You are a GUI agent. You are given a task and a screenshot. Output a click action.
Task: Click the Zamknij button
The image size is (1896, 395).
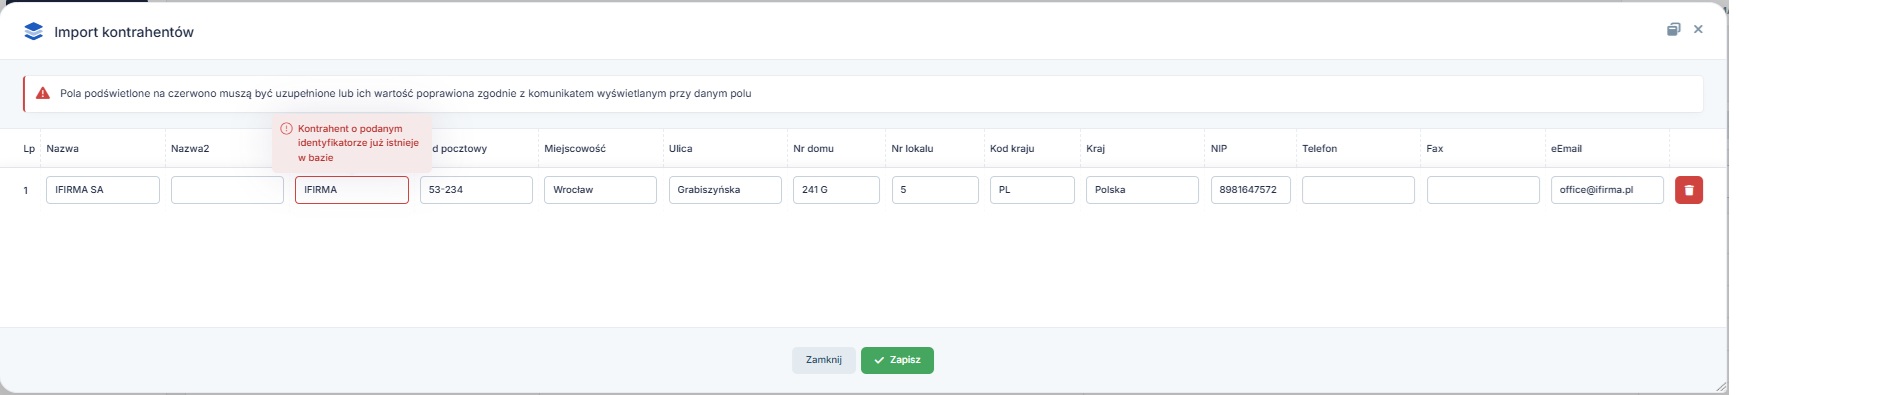click(x=824, y=360)
